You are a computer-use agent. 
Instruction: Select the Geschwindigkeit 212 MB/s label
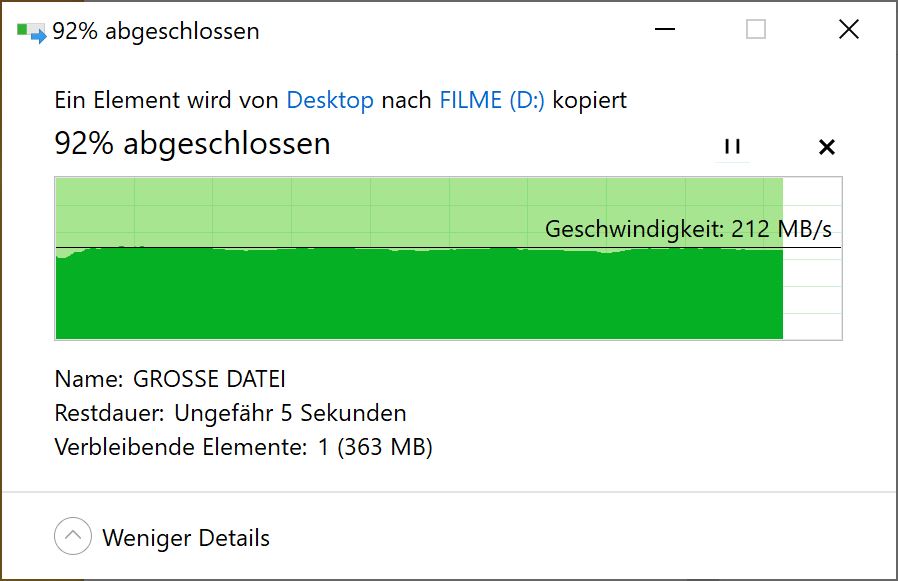click(x=691, y=228)
